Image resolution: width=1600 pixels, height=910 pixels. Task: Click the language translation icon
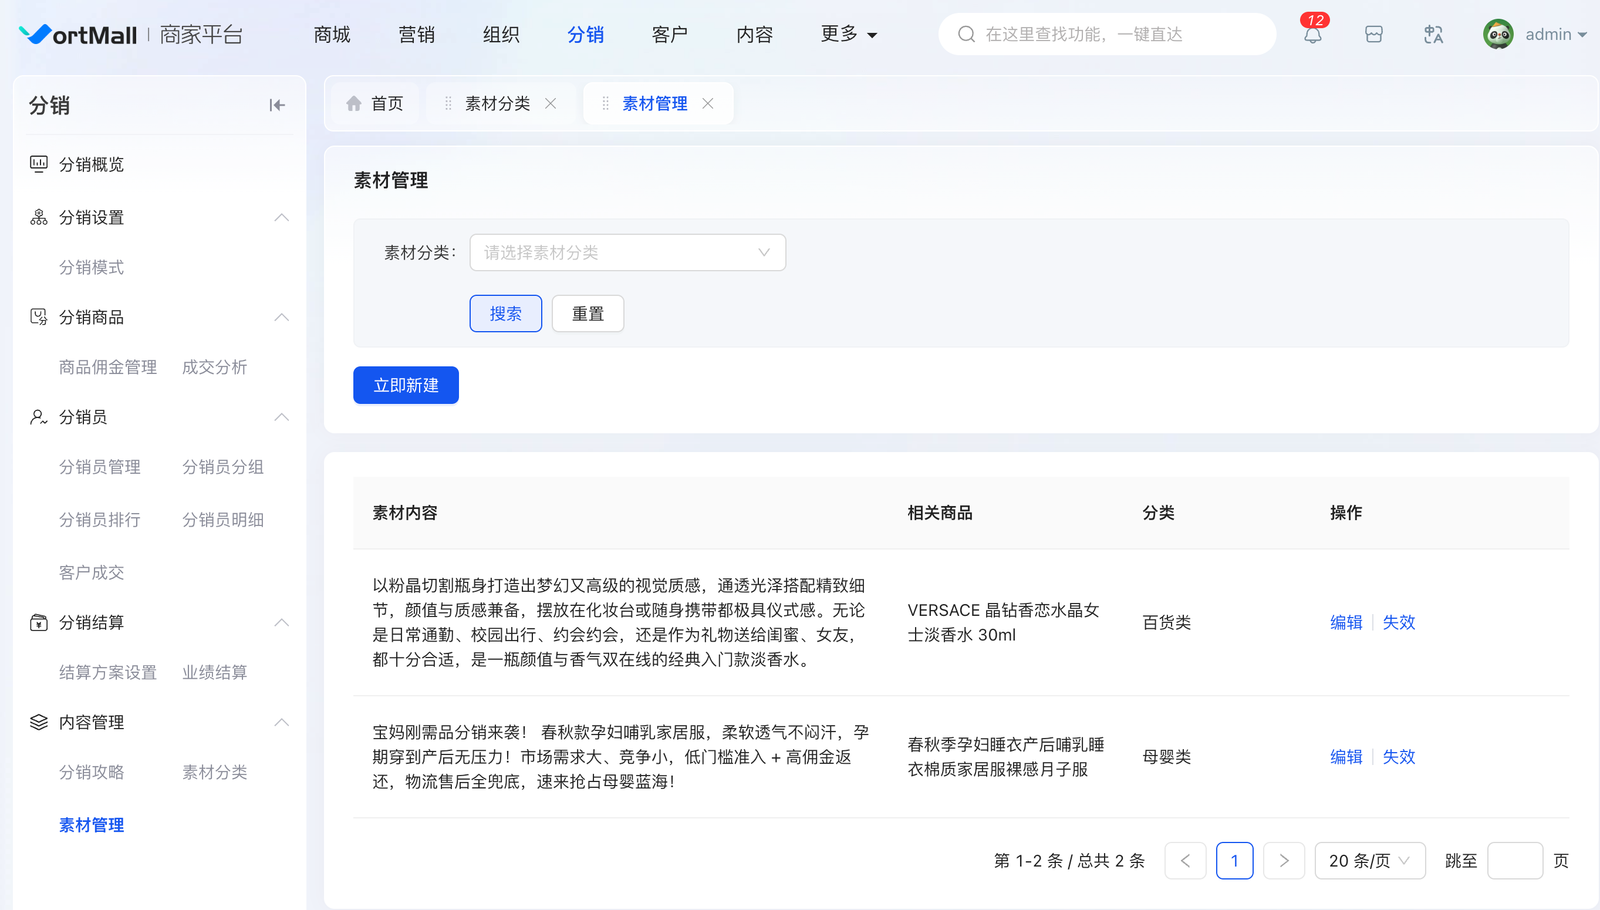coord(1433,35)
